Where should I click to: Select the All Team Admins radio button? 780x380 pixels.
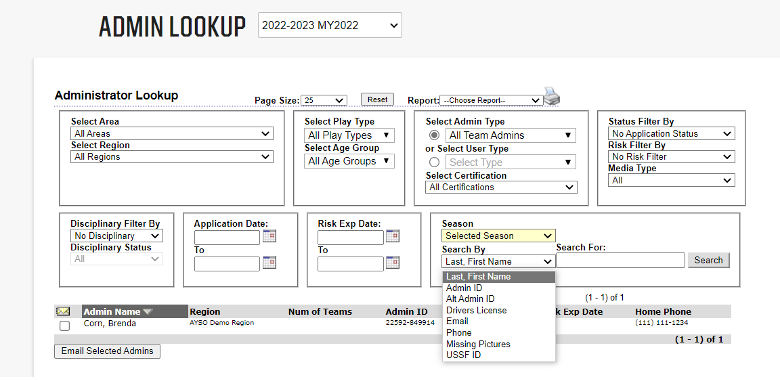pyautogui.click(x=434, y=135)
